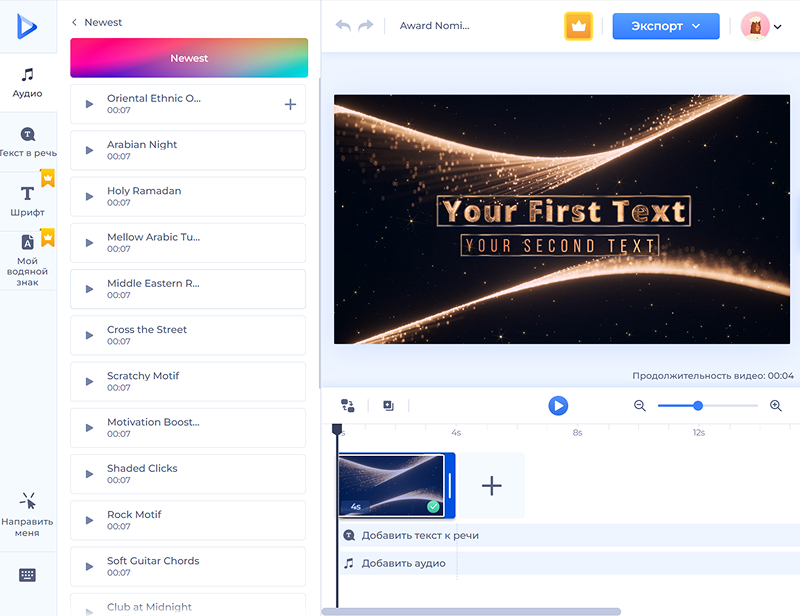Open the Аудио sidebar tab

[x=27, y=83]
